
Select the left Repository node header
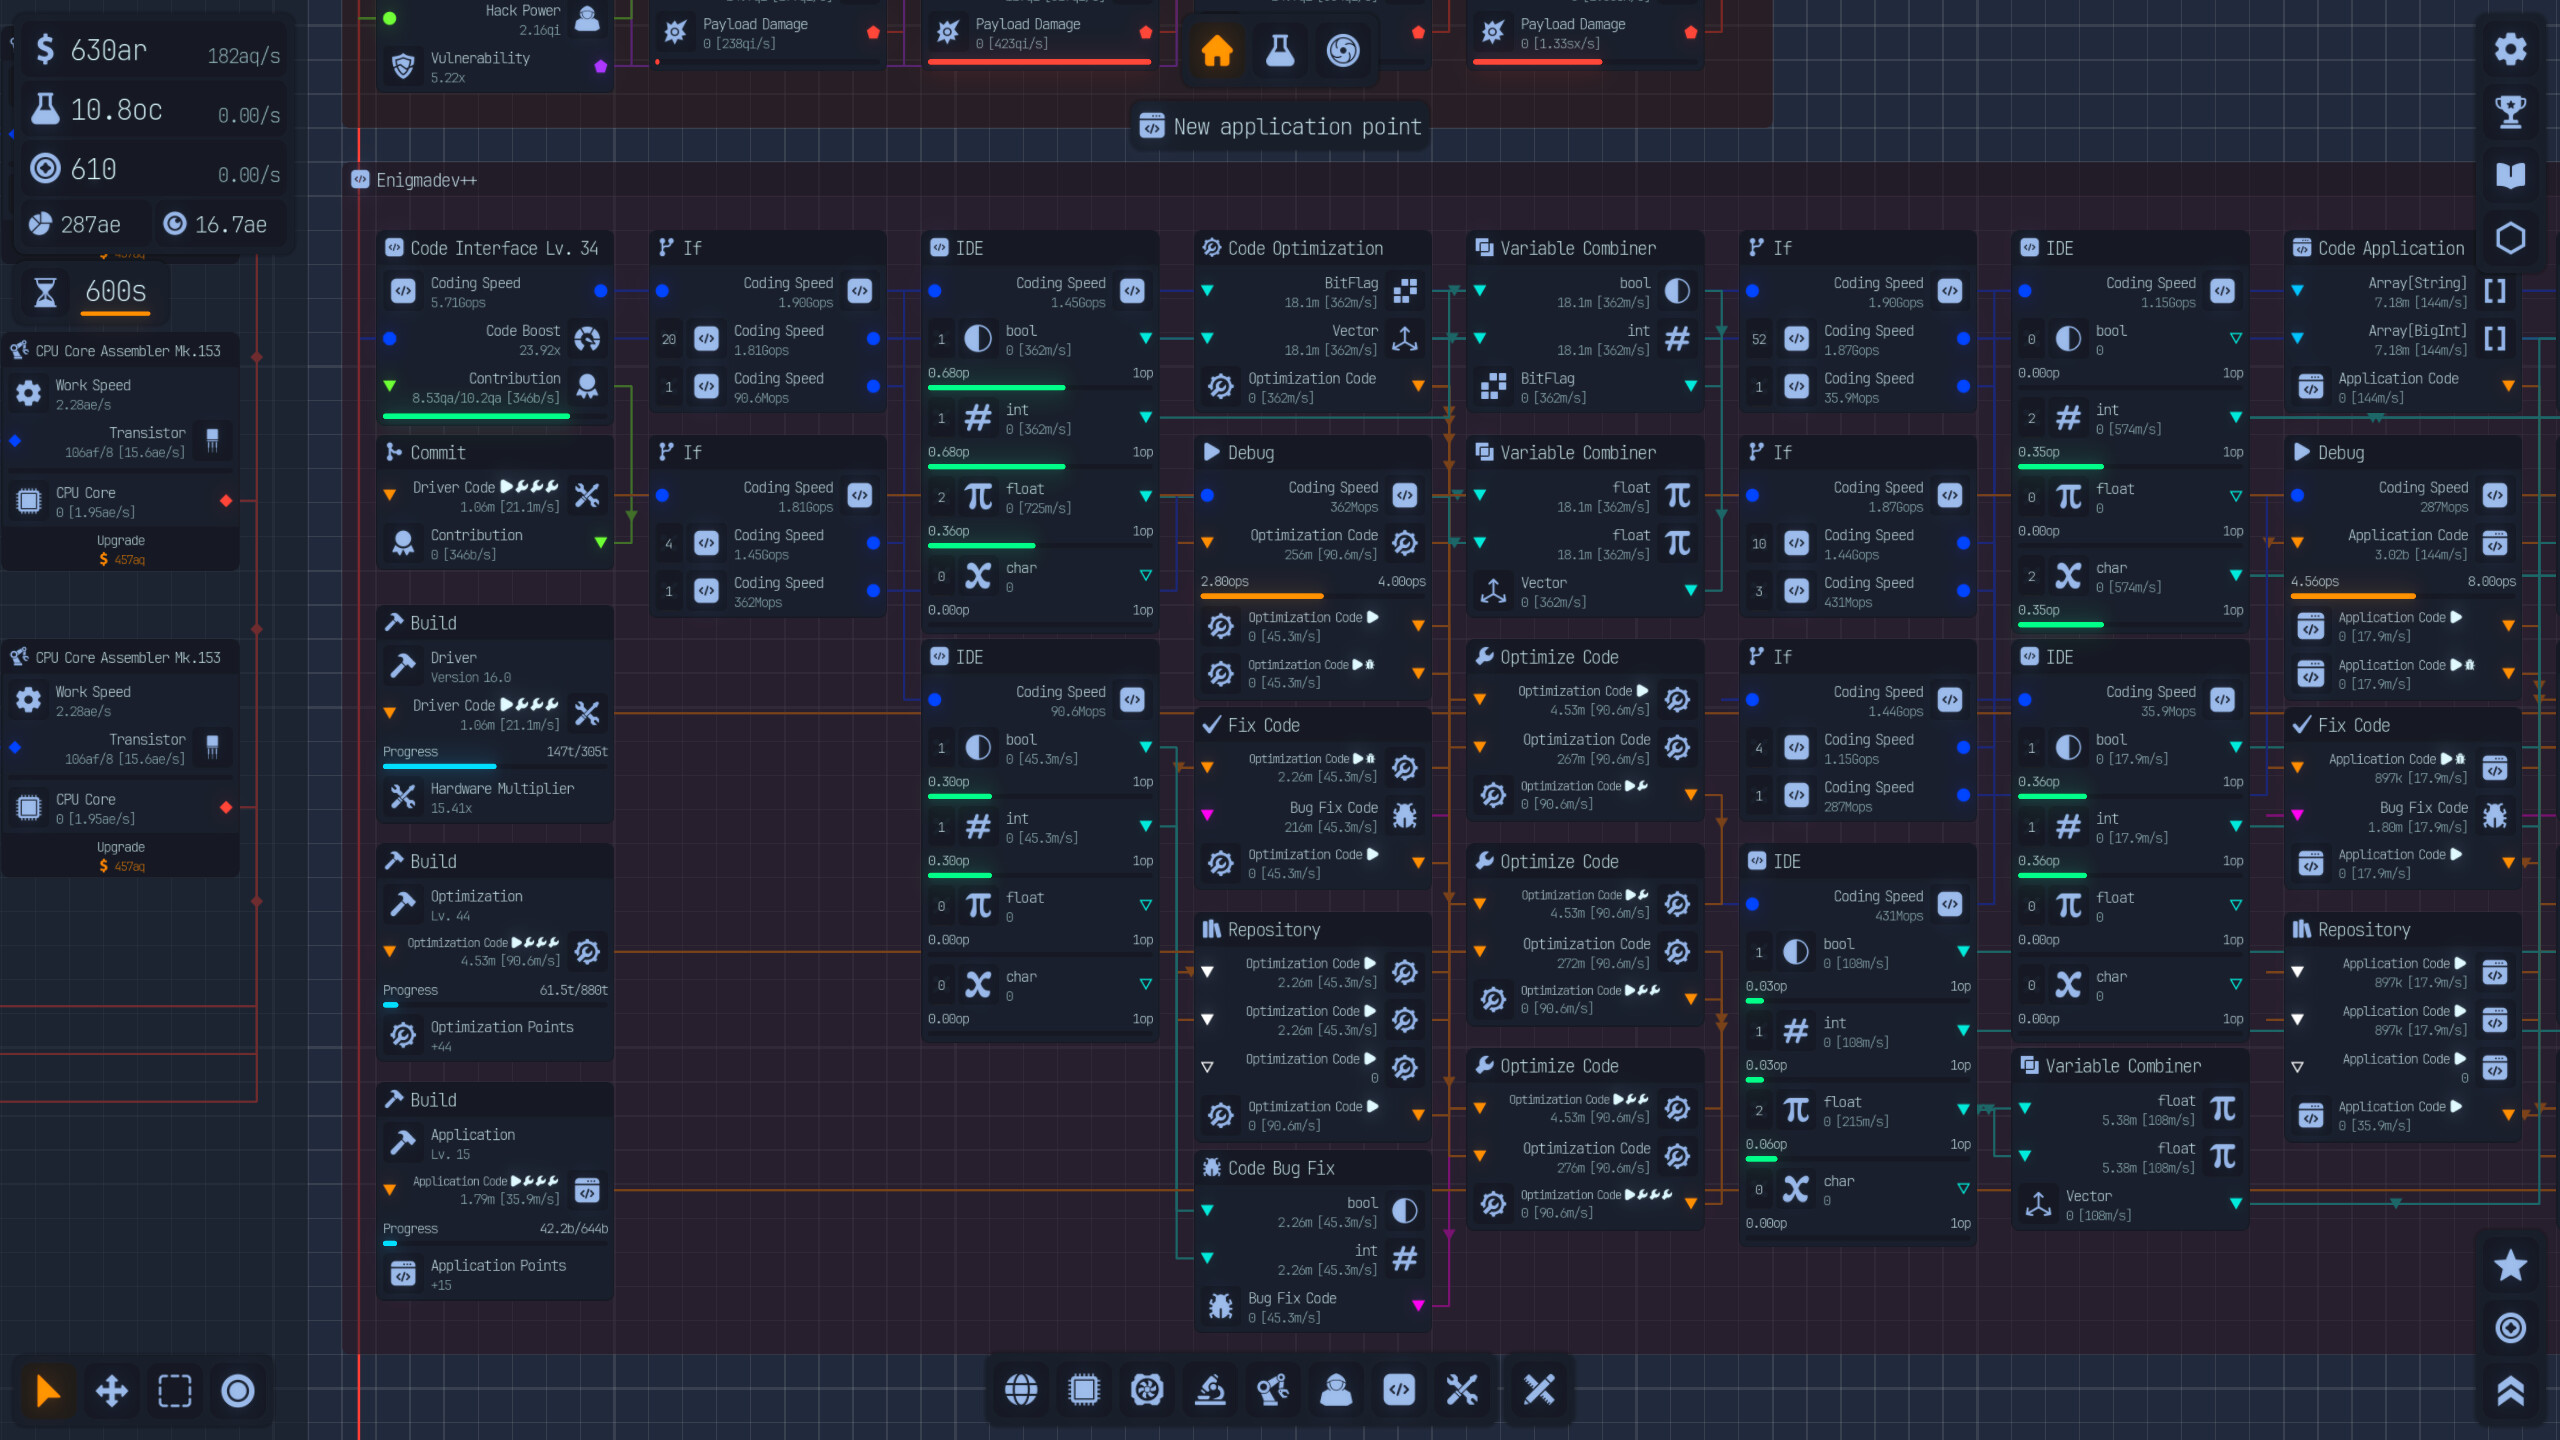[x=1313, y=930]
